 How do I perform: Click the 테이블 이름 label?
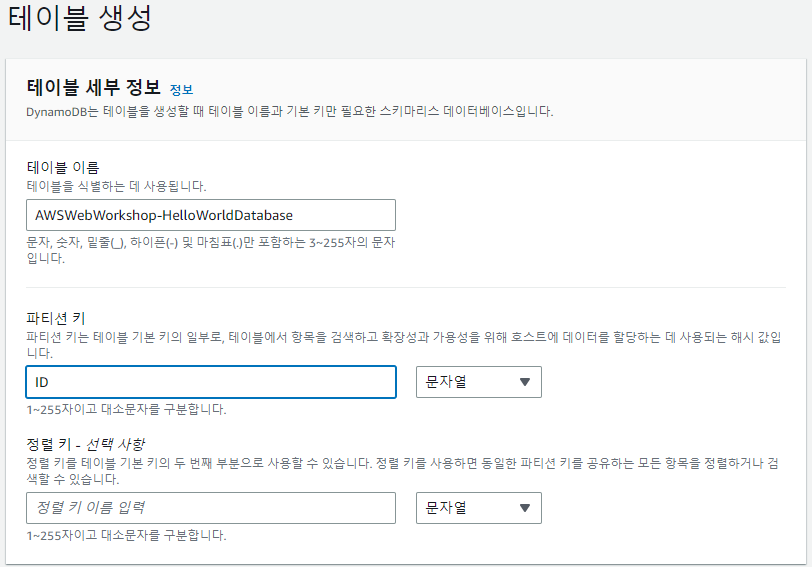coord(63,167)
